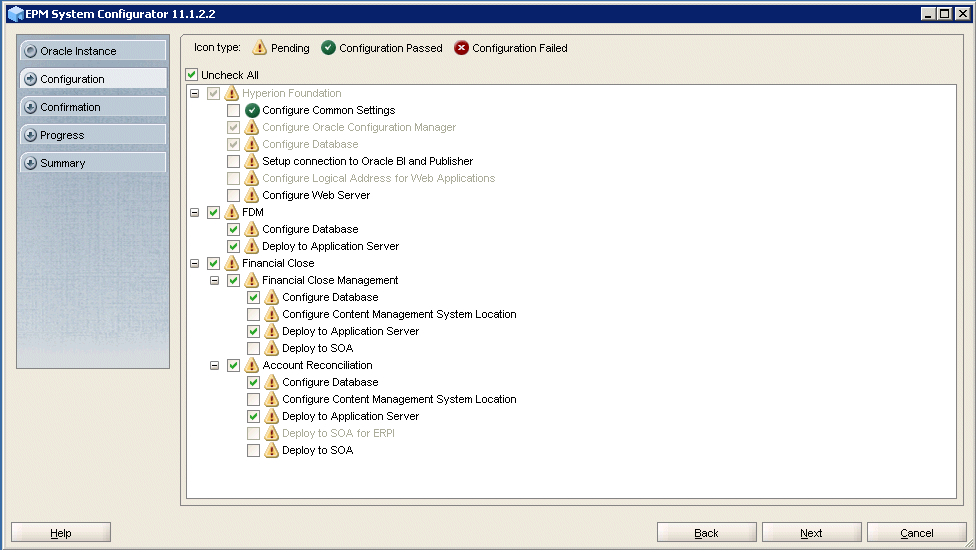976x550 pixels.
Task: Uncheck Deploy to Application Server under Financial Close Management
Action: pos(253,331)
